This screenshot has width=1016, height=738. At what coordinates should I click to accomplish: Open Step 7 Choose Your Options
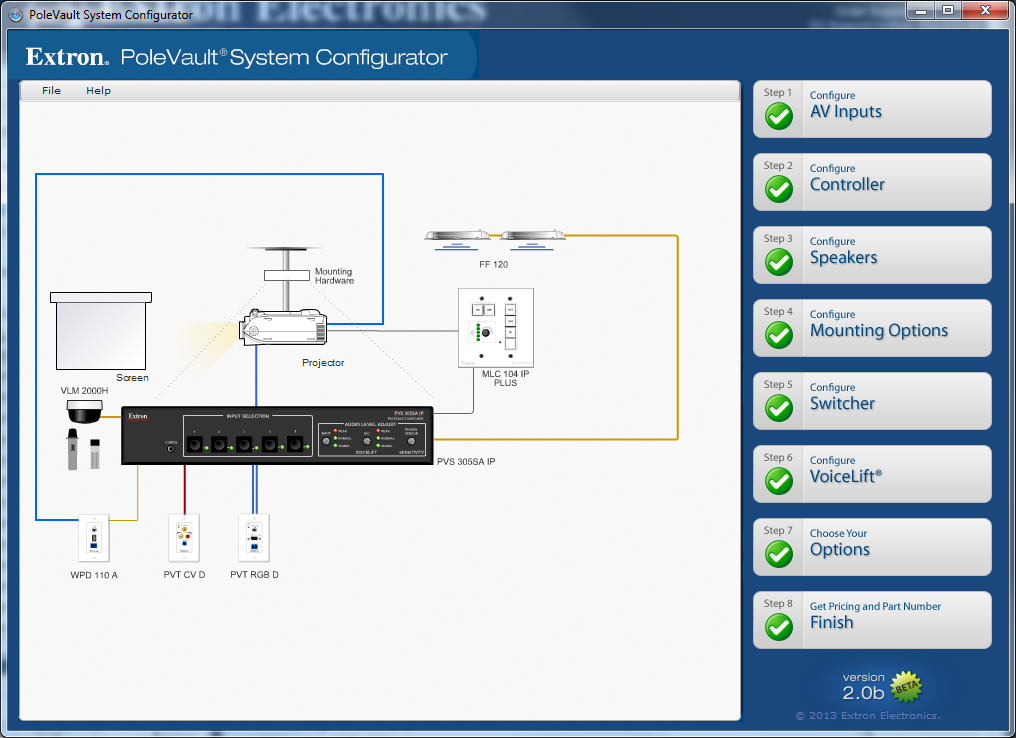pyautogui.click(x=872, y=547)
